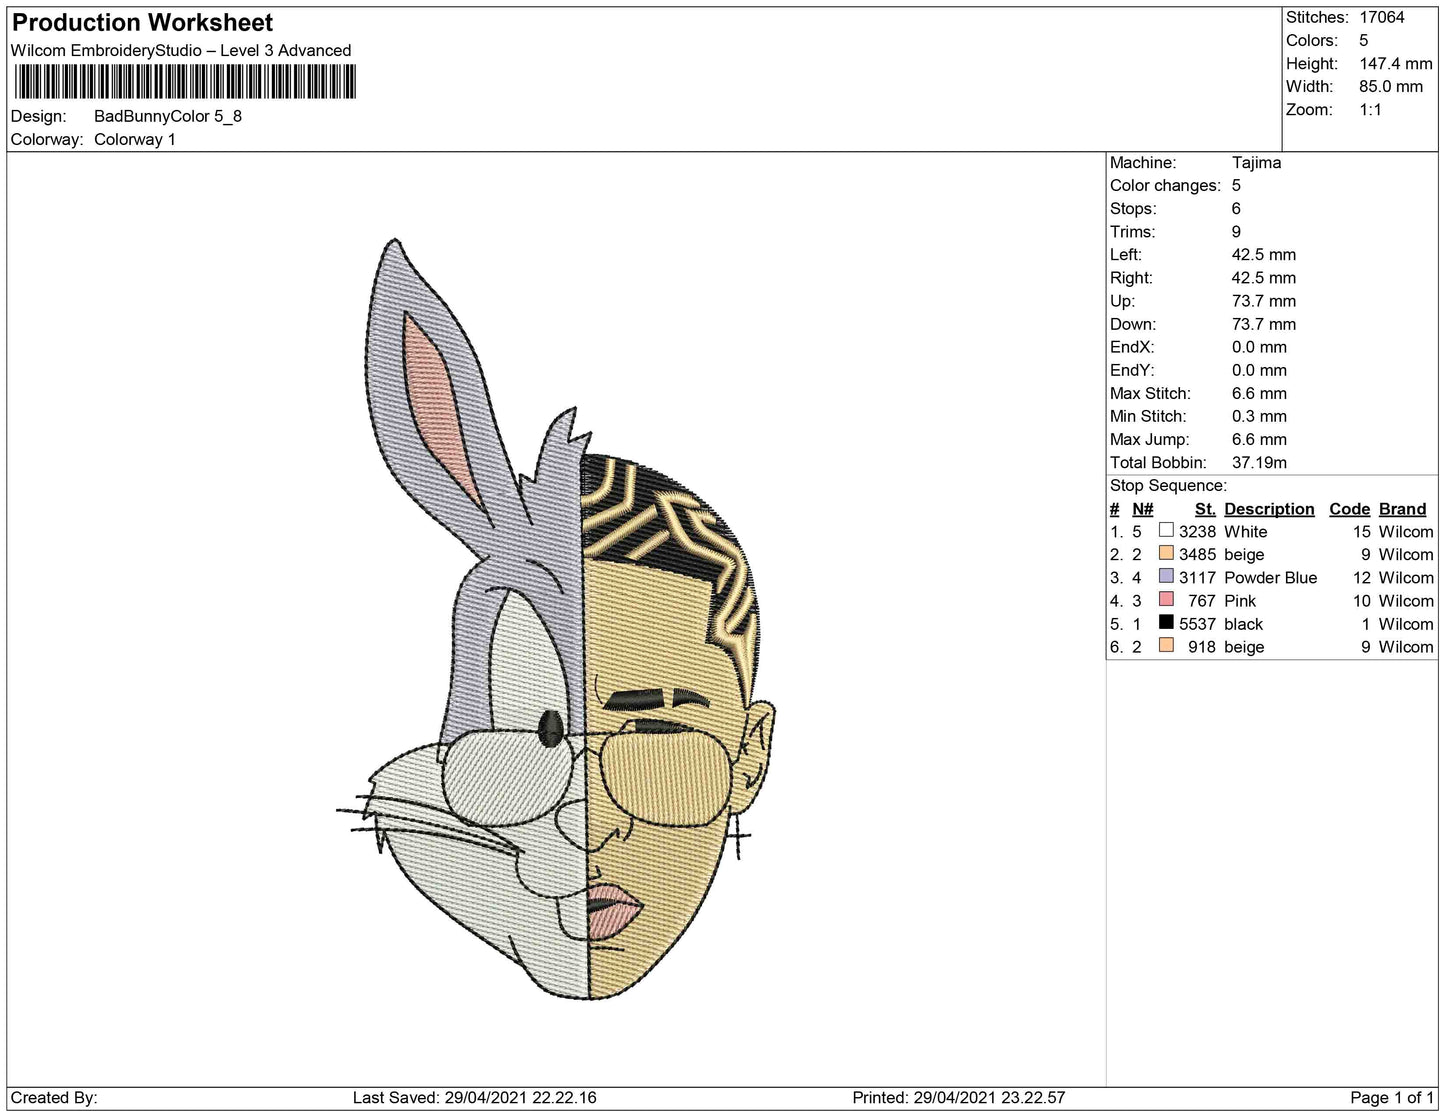The width and height of the screenshot is (1445, 1112).
Task: Click the "Max Stitch:" label
Action: click(1150, 393)
